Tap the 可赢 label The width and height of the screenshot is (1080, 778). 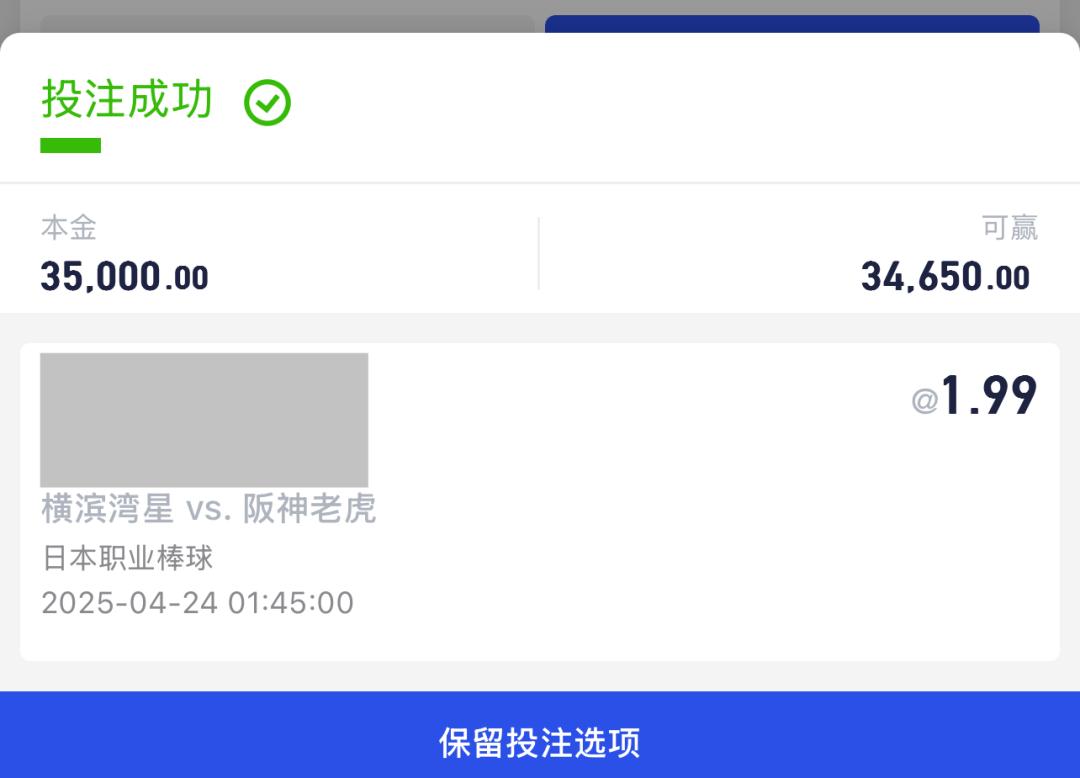(1010, 228)
